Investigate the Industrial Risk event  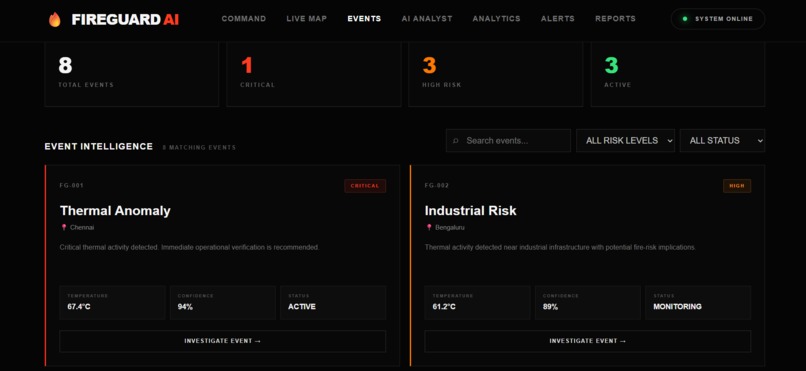(588, 341)
